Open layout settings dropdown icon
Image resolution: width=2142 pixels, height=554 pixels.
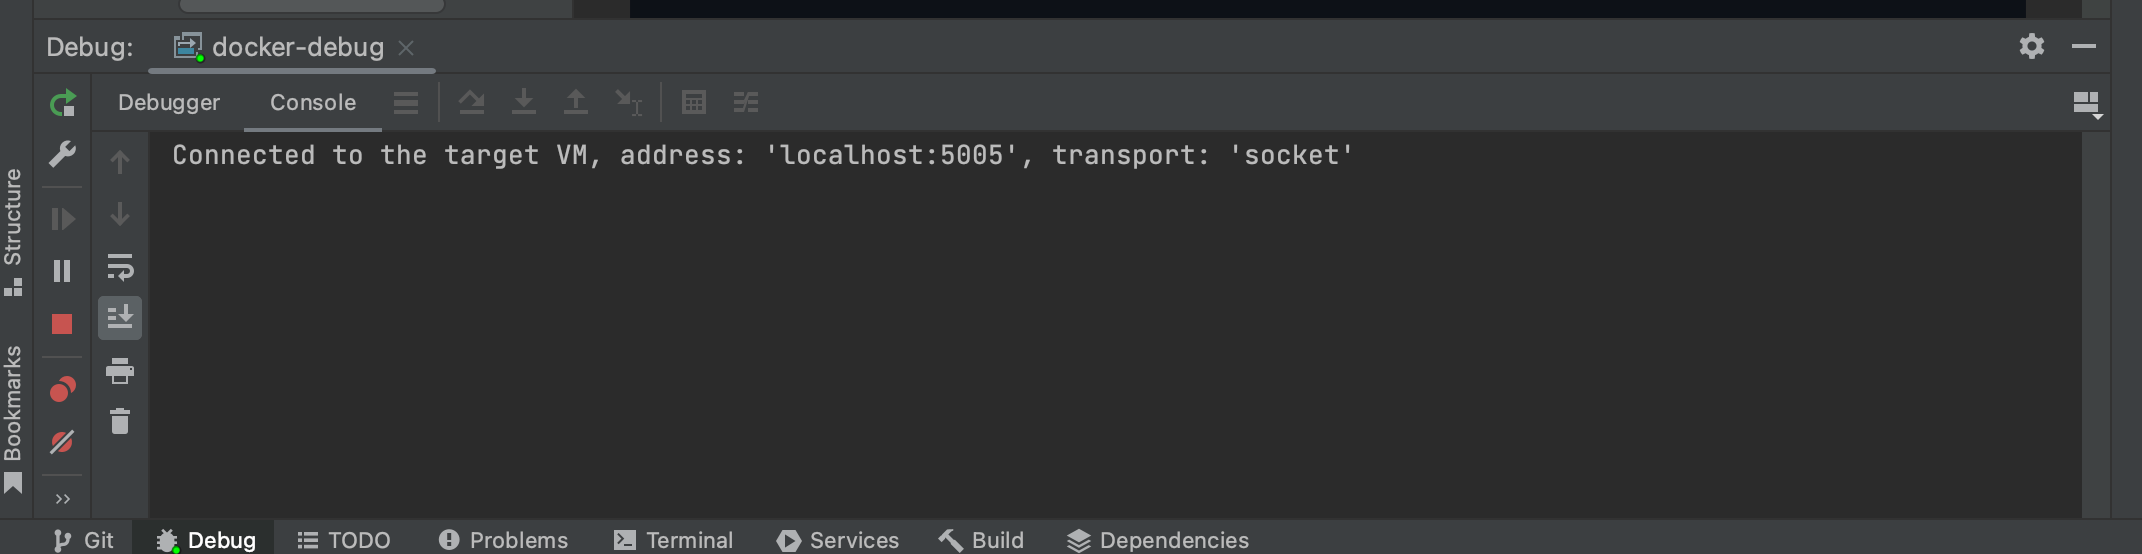pyautogui.click(x=2087, y=104)
